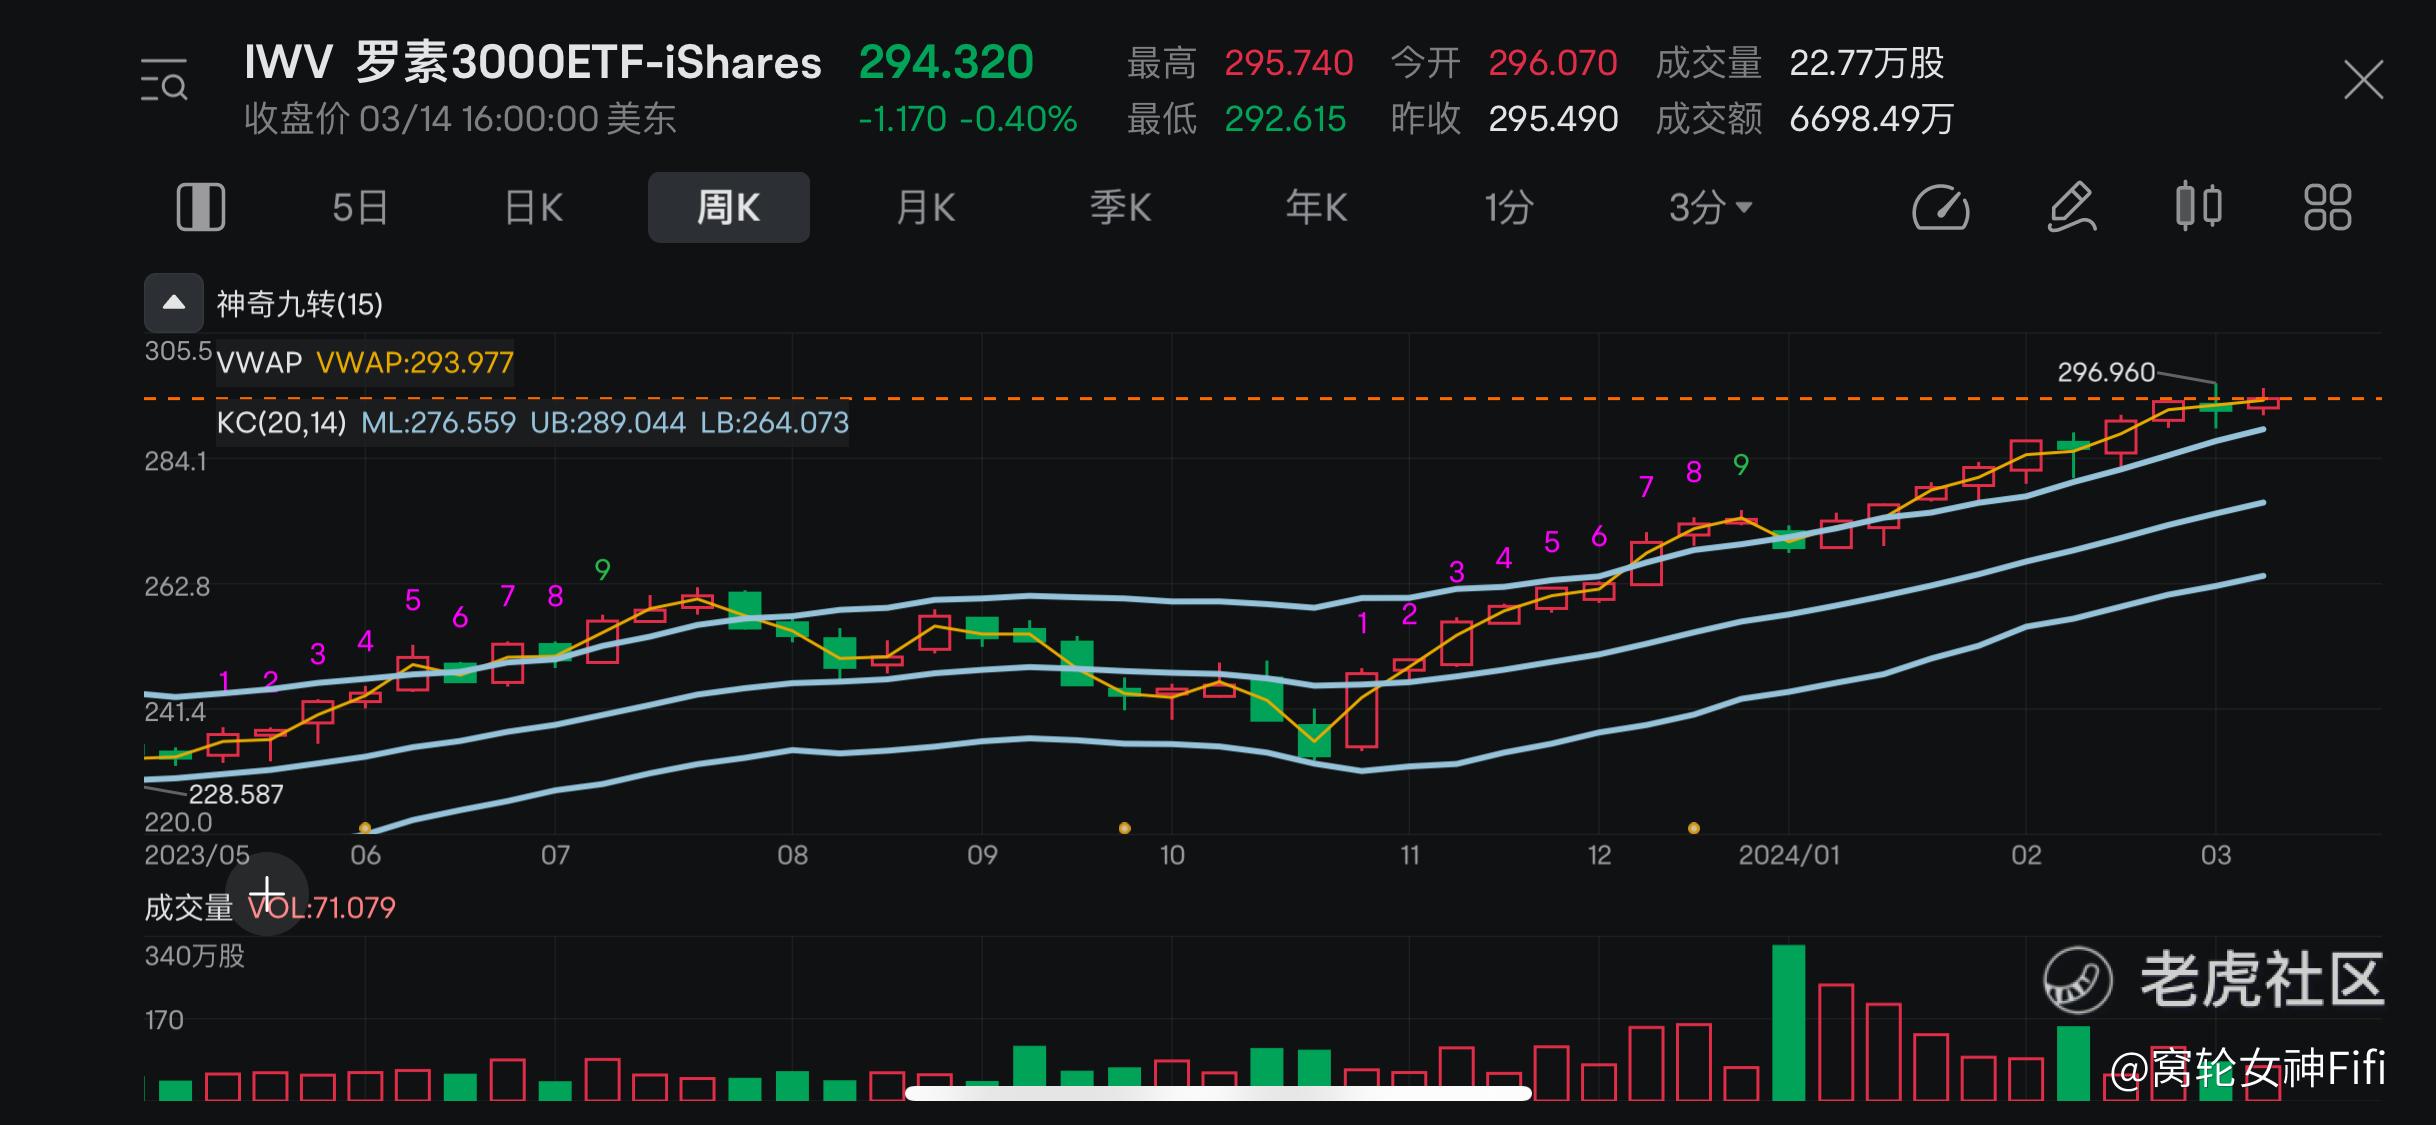Click the 最低 292.615 value

[1285, 120]
